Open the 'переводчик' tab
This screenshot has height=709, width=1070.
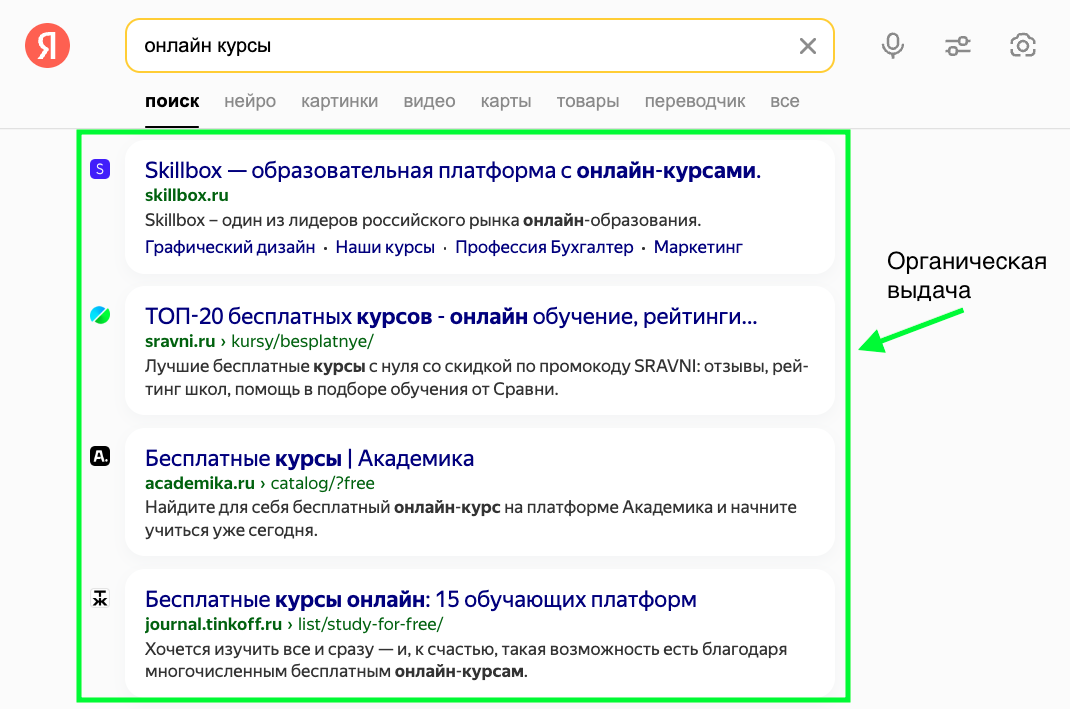pos(695,102)
